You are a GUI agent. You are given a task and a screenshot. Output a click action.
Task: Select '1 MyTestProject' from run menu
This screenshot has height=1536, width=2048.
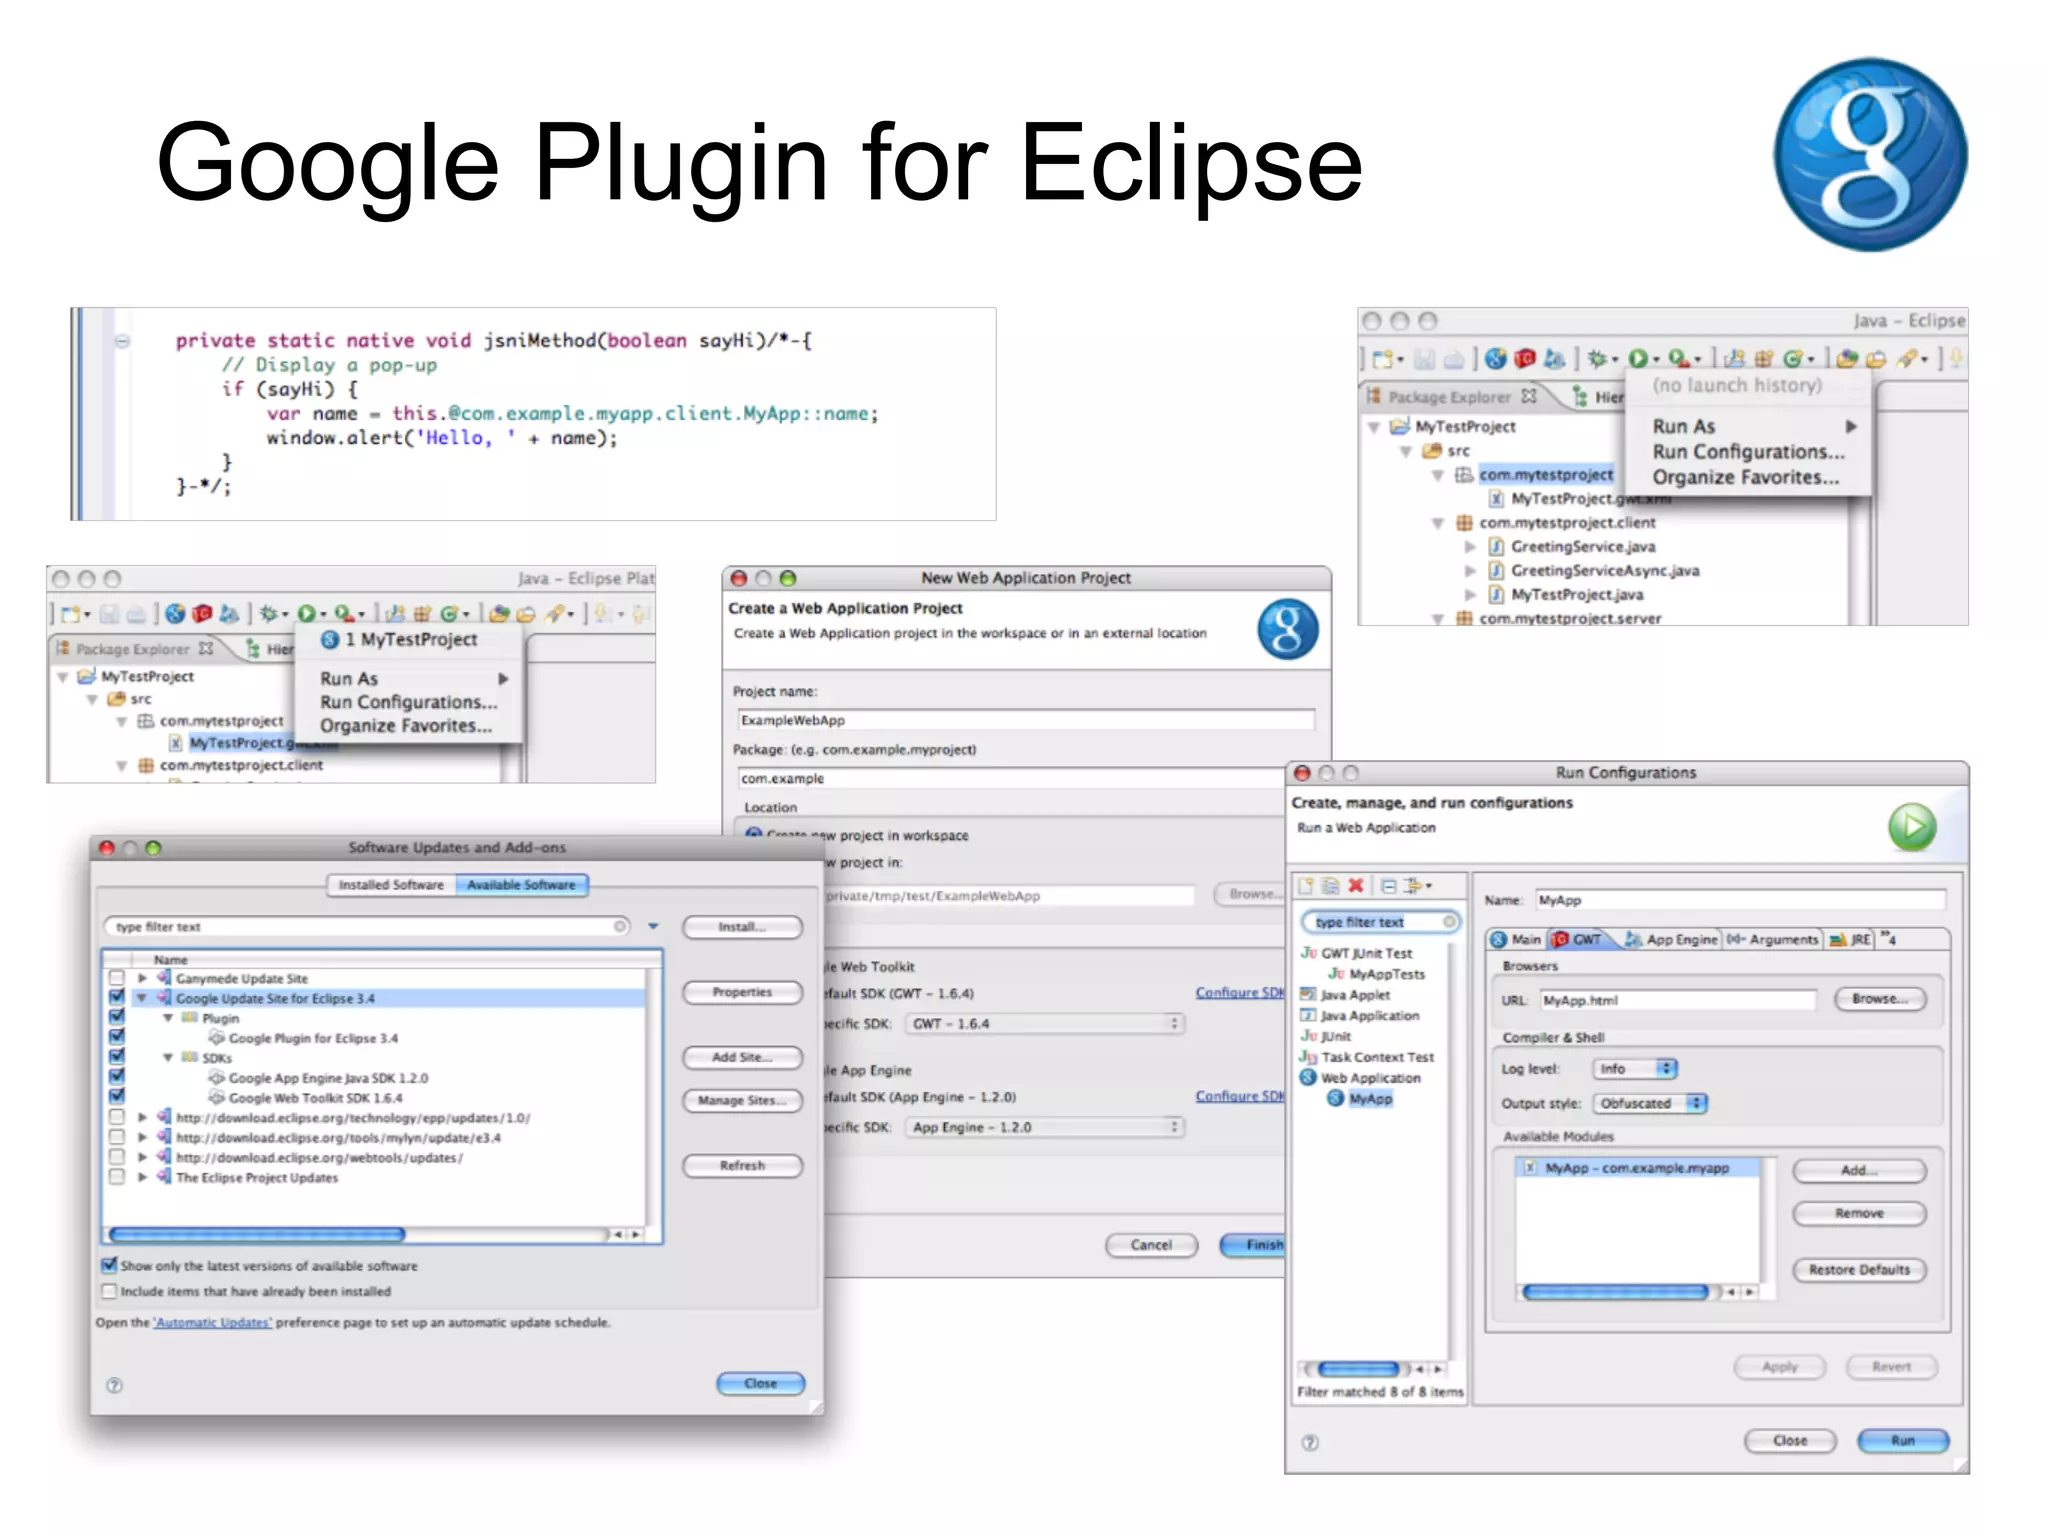tap(409, 639)
